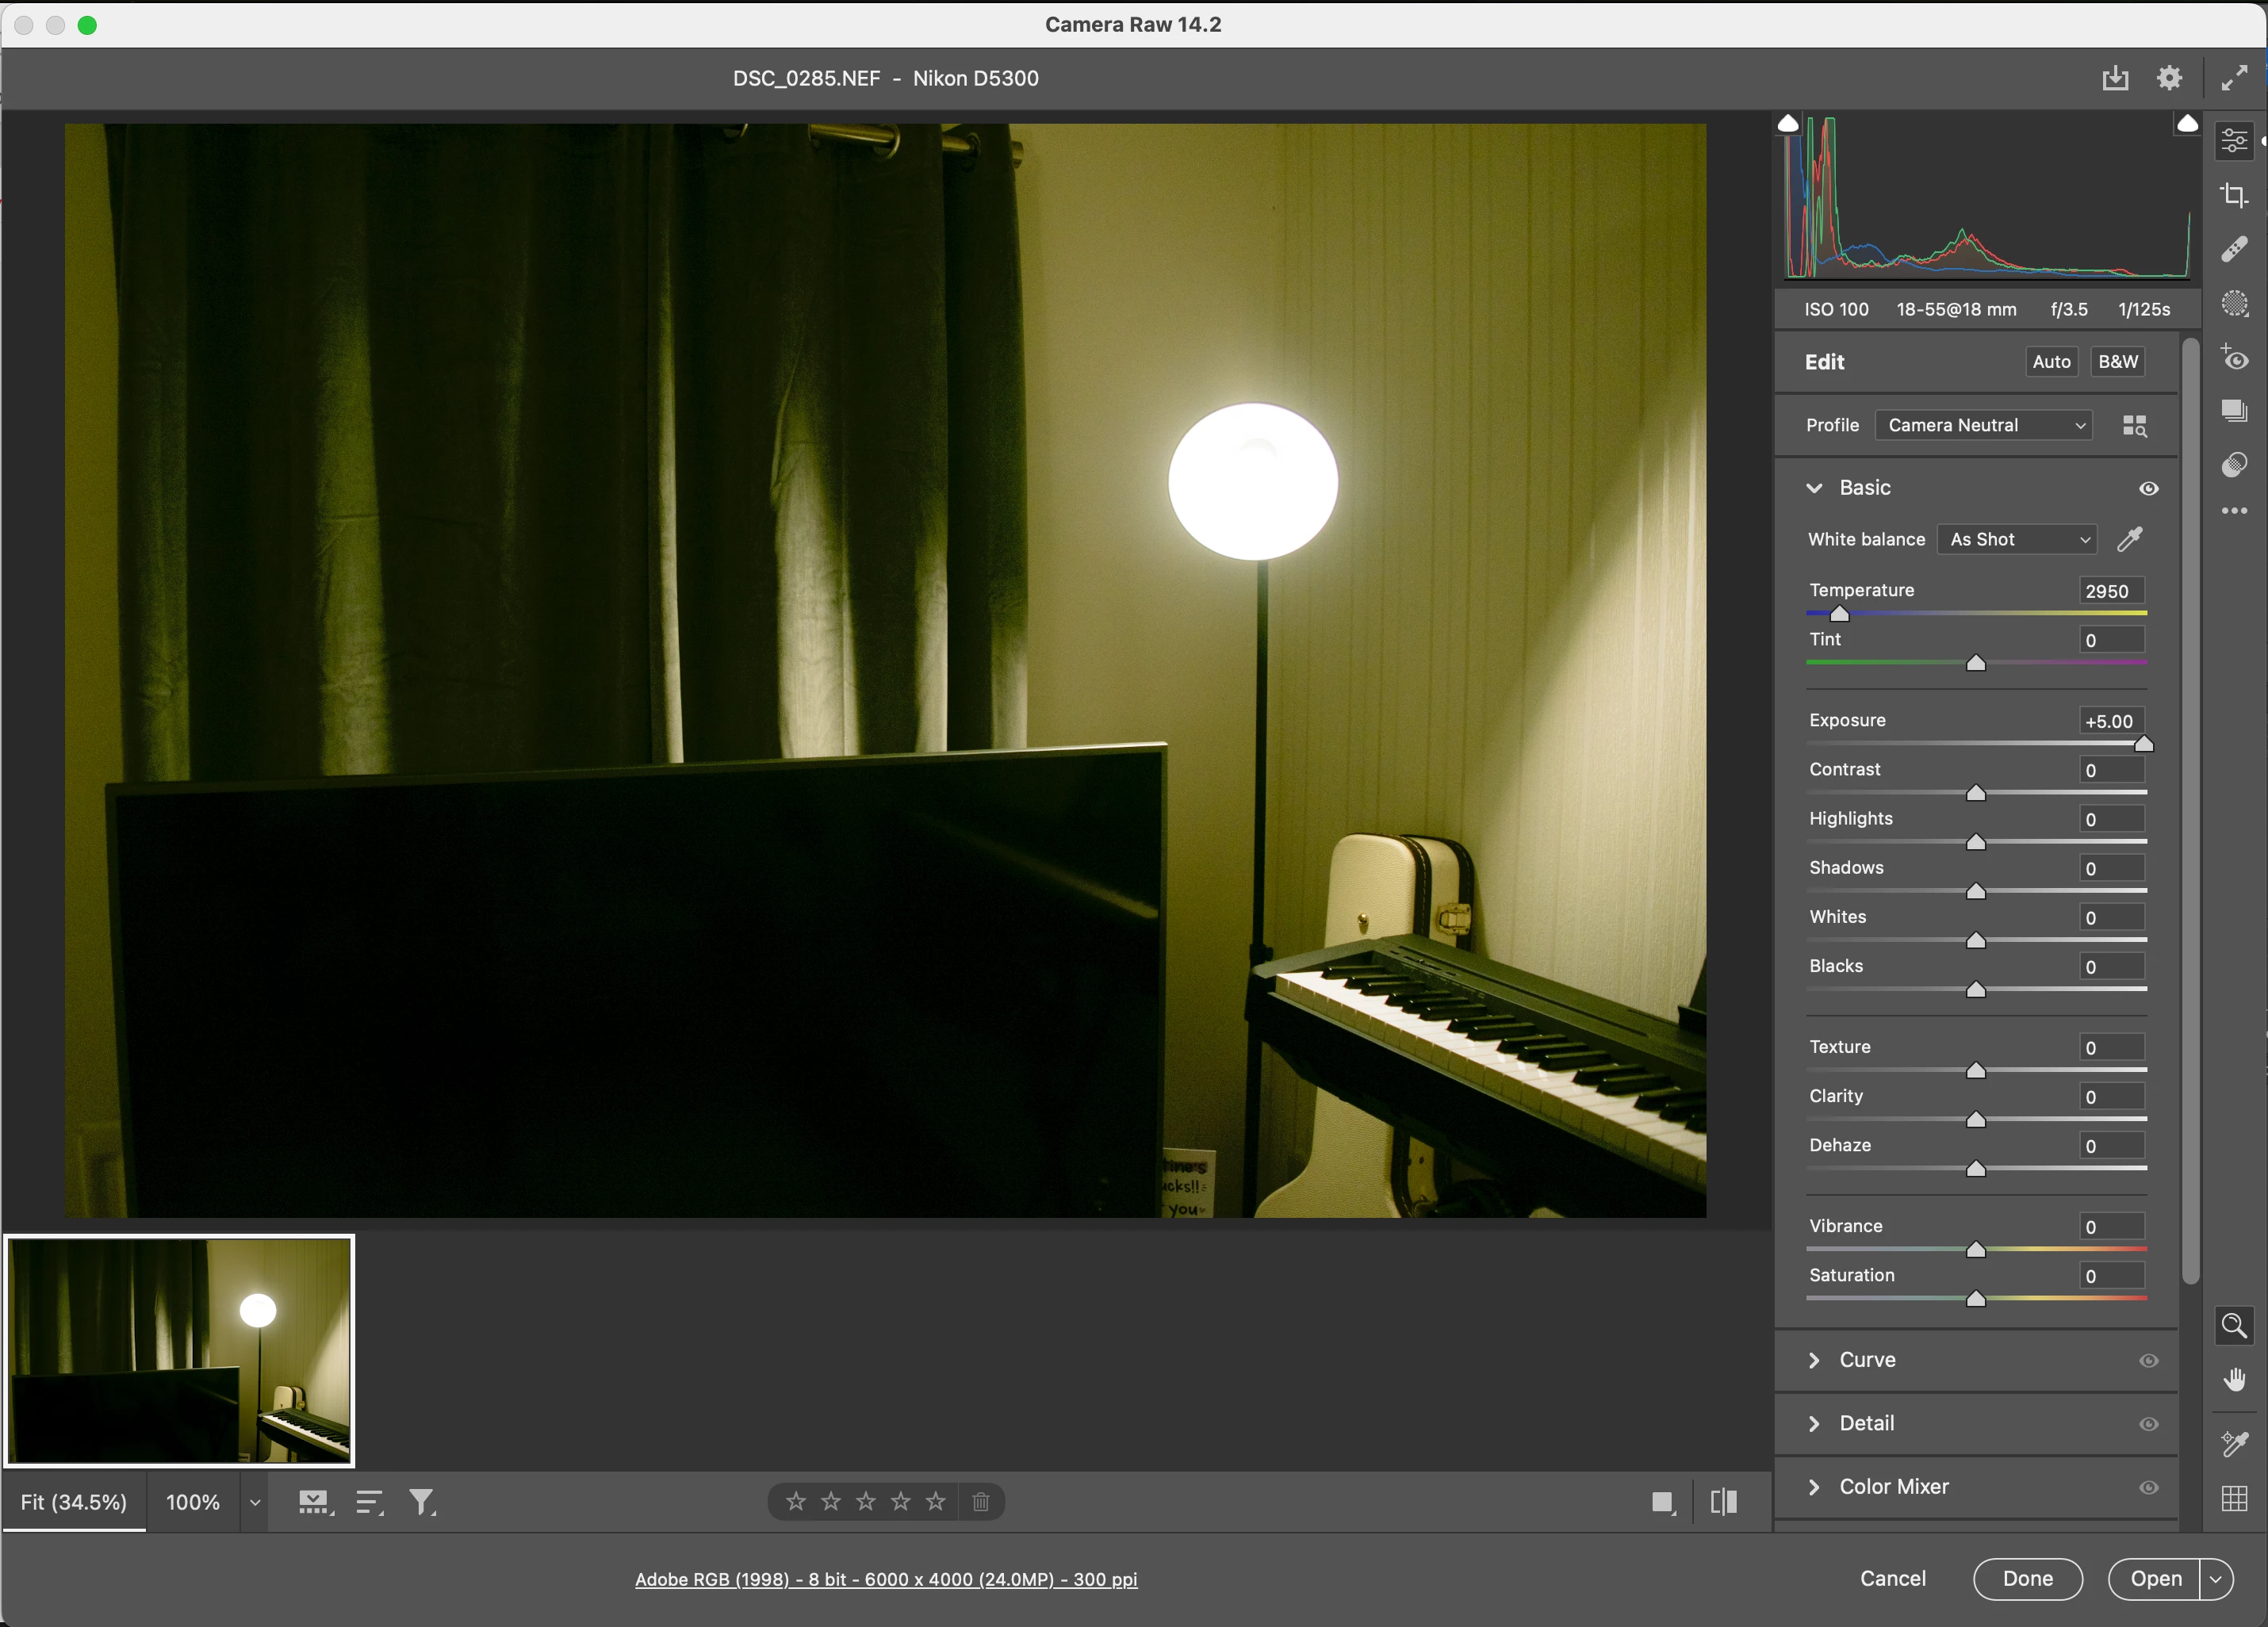Image resolution: width=2268 pixels, height=1627 pixels.
Task: Select Fit (34.5%) zoom tab
Action: [74, 1502]
